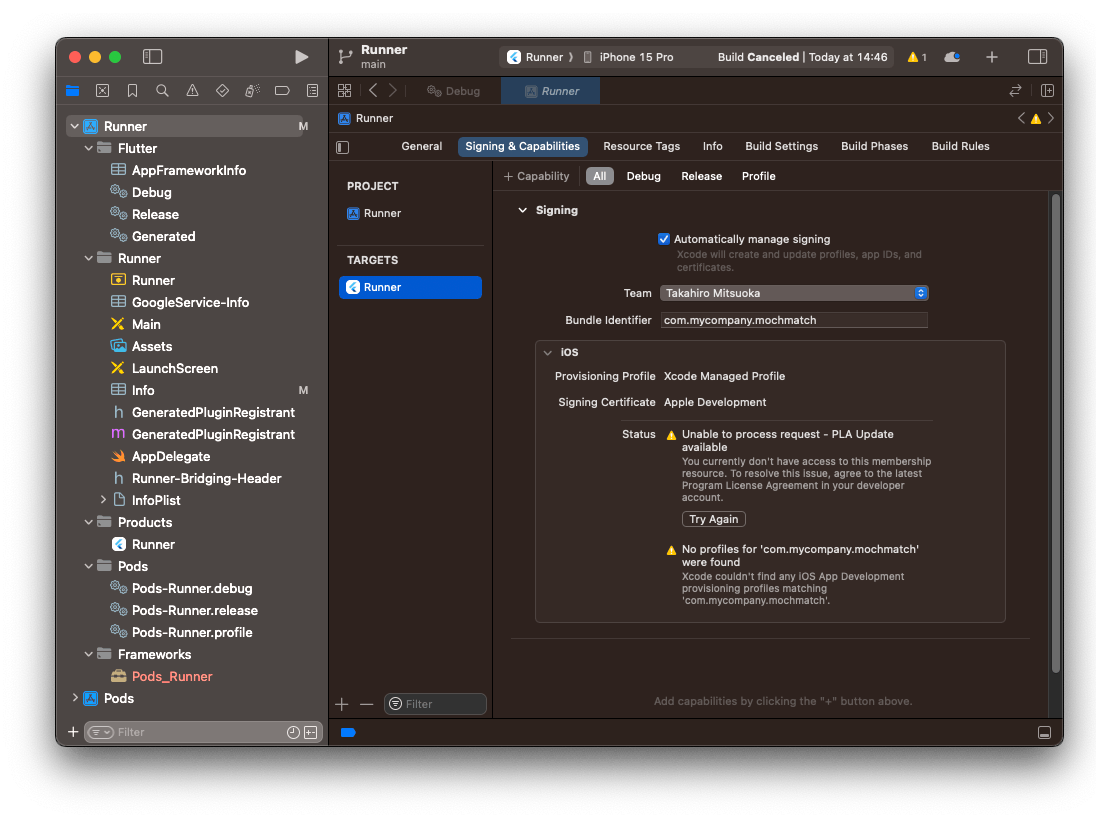Switch to the General tab
Viewport: 1119px width, 820px height.
click(x=422, y=146)
